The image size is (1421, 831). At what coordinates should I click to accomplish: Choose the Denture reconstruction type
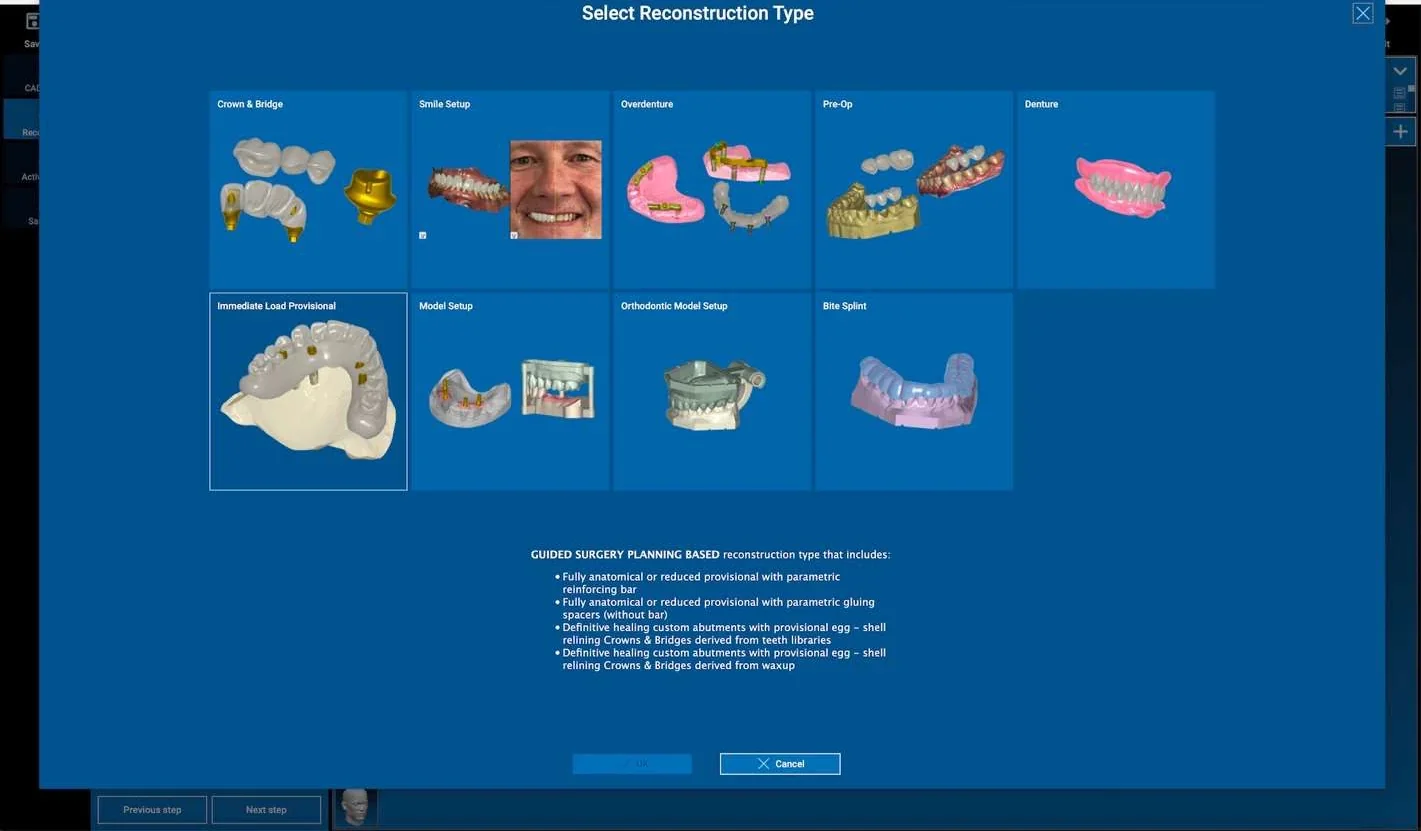coord(1116,190)
